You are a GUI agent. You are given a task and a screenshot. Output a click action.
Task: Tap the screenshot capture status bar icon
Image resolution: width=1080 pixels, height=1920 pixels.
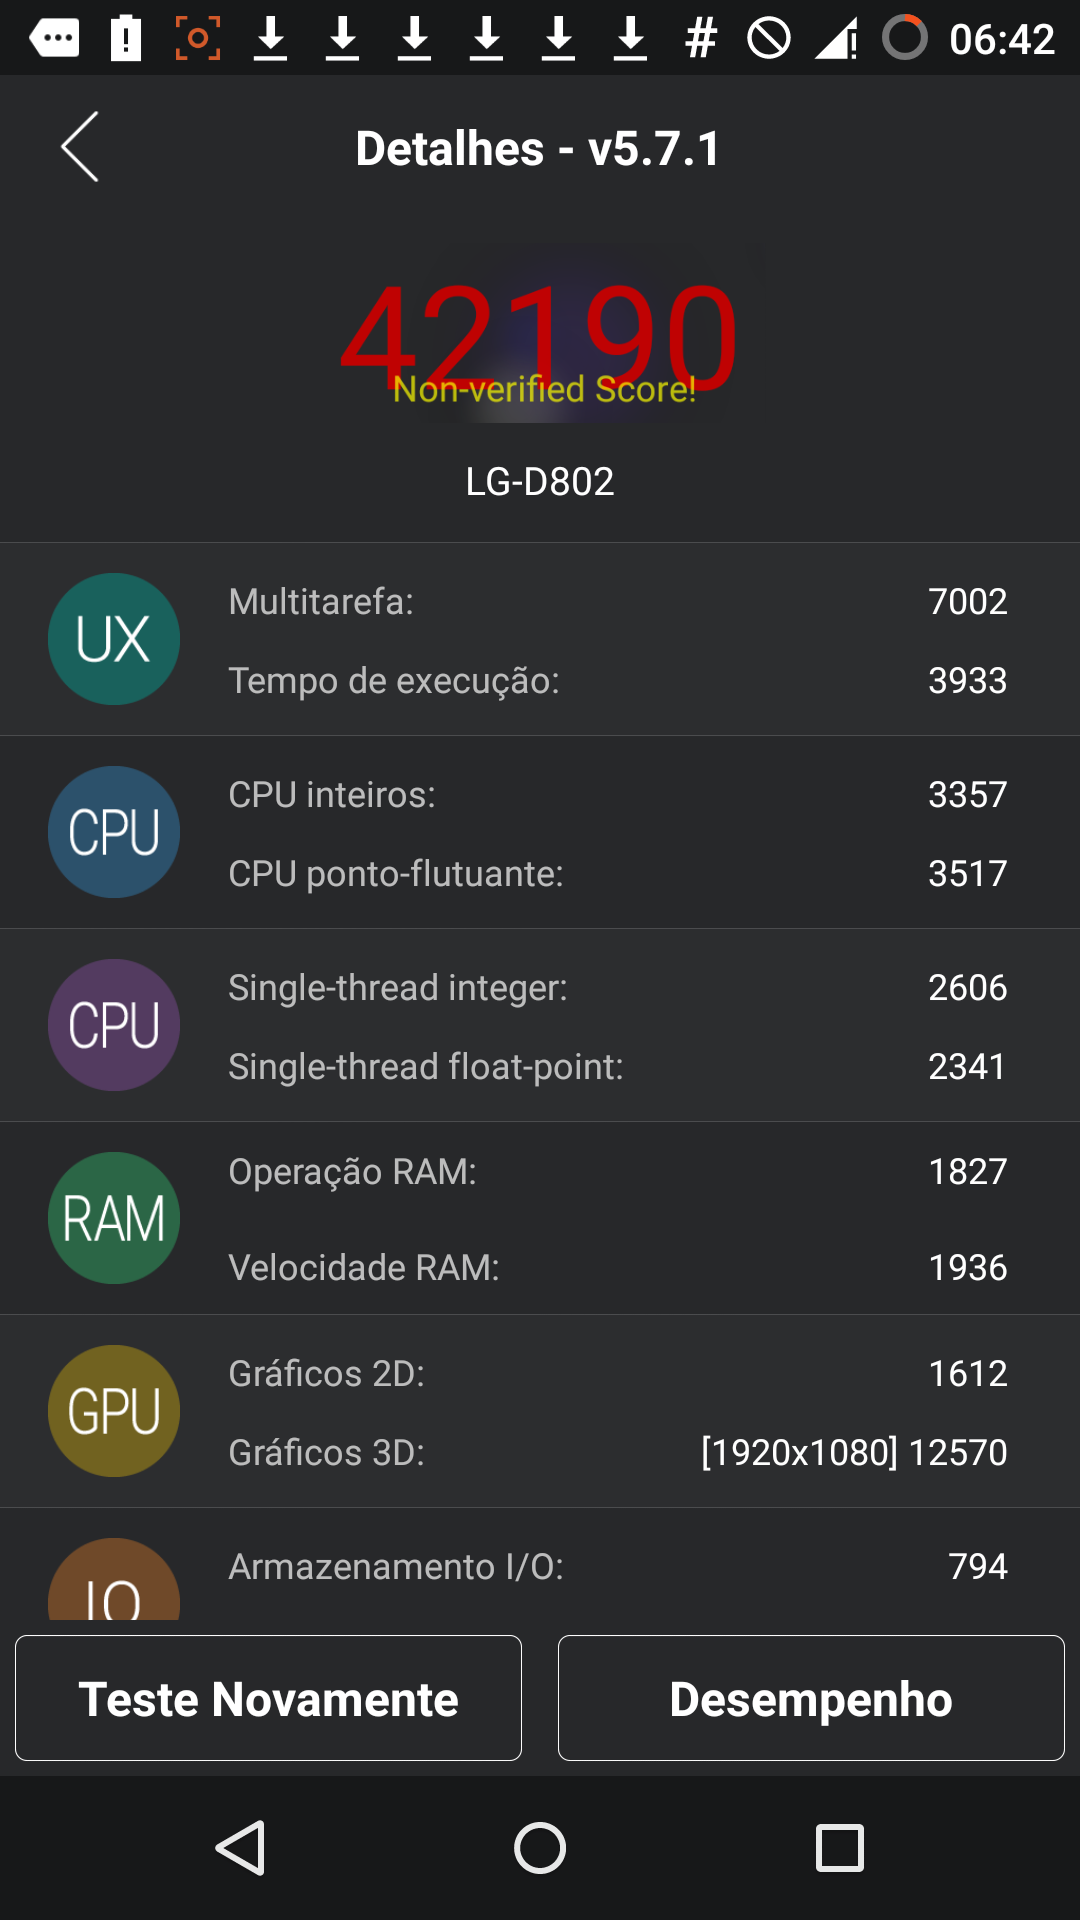pyautogui.click(x=198, y=38)
